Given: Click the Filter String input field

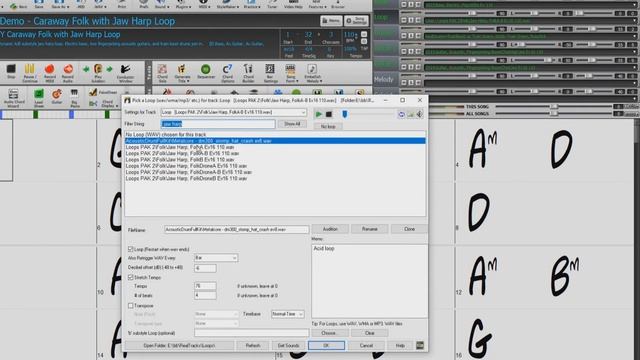Looking at the screenshot, I should tap(218, 124).
